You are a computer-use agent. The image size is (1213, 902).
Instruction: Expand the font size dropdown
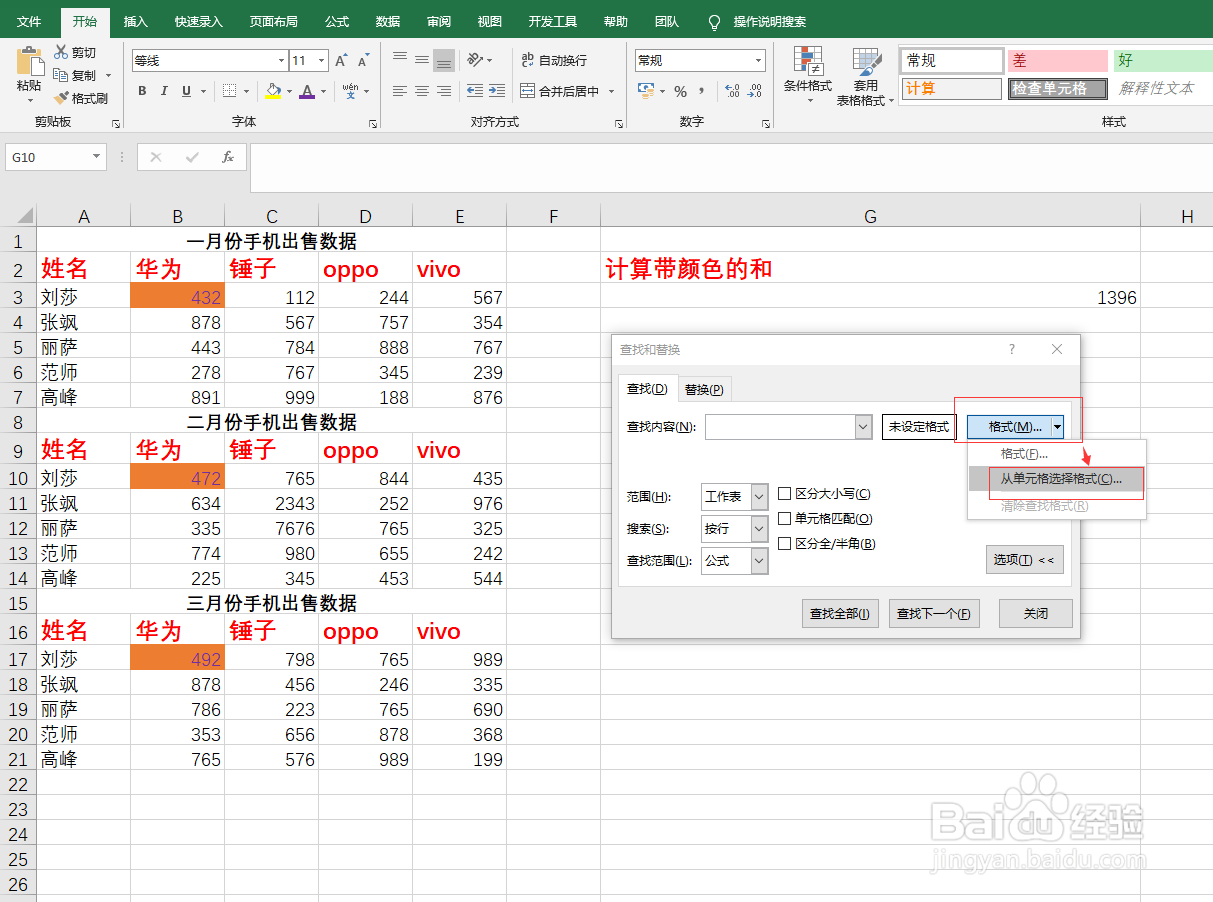coord(323,60)
